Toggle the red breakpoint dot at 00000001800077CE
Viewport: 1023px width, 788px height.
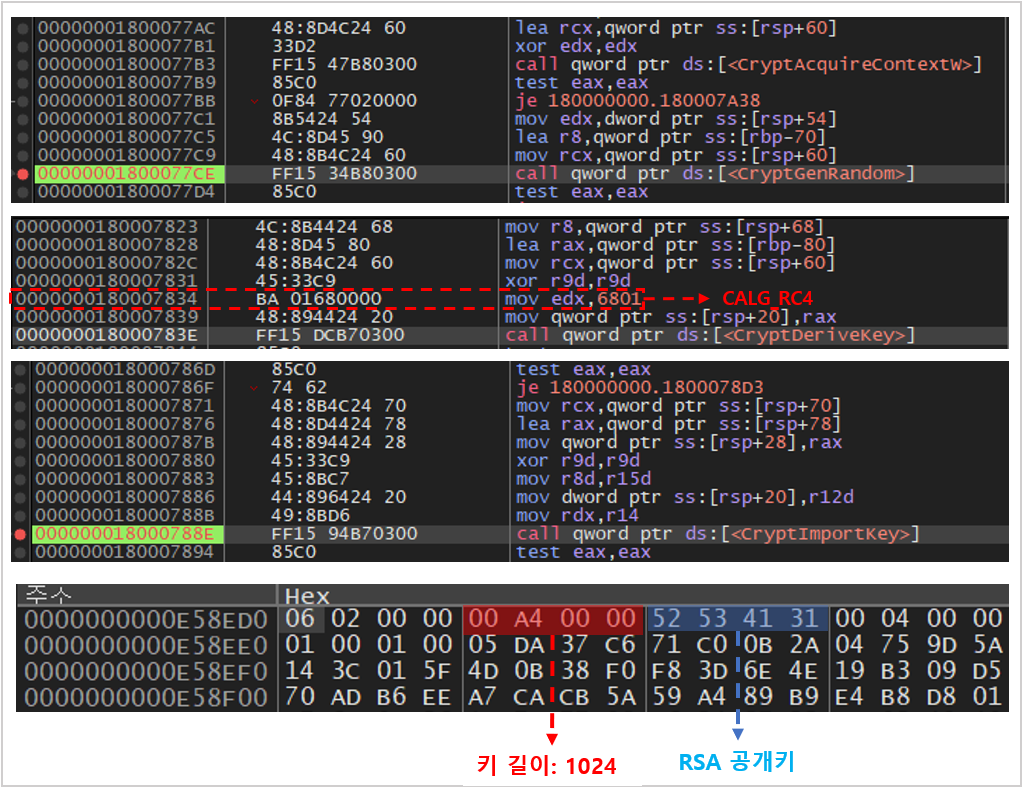(22, 174)
